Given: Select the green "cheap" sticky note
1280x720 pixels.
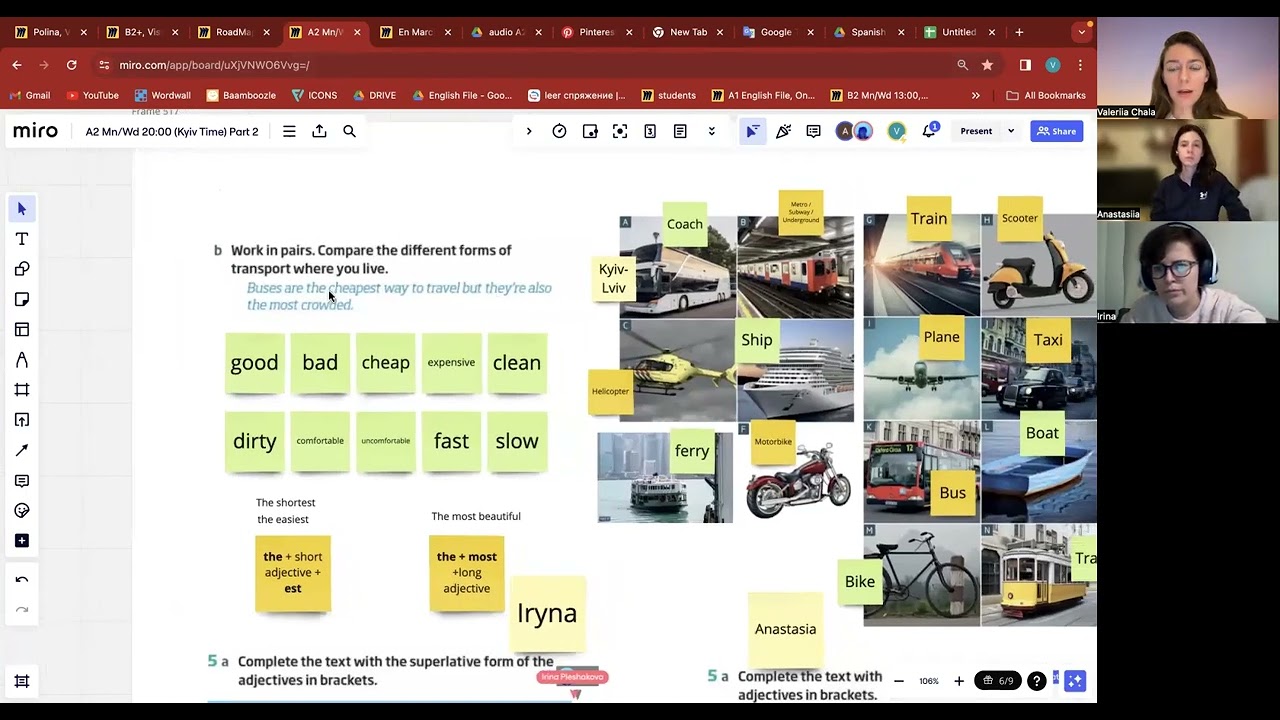Looking at the screenshot, I should coord(386,363).
